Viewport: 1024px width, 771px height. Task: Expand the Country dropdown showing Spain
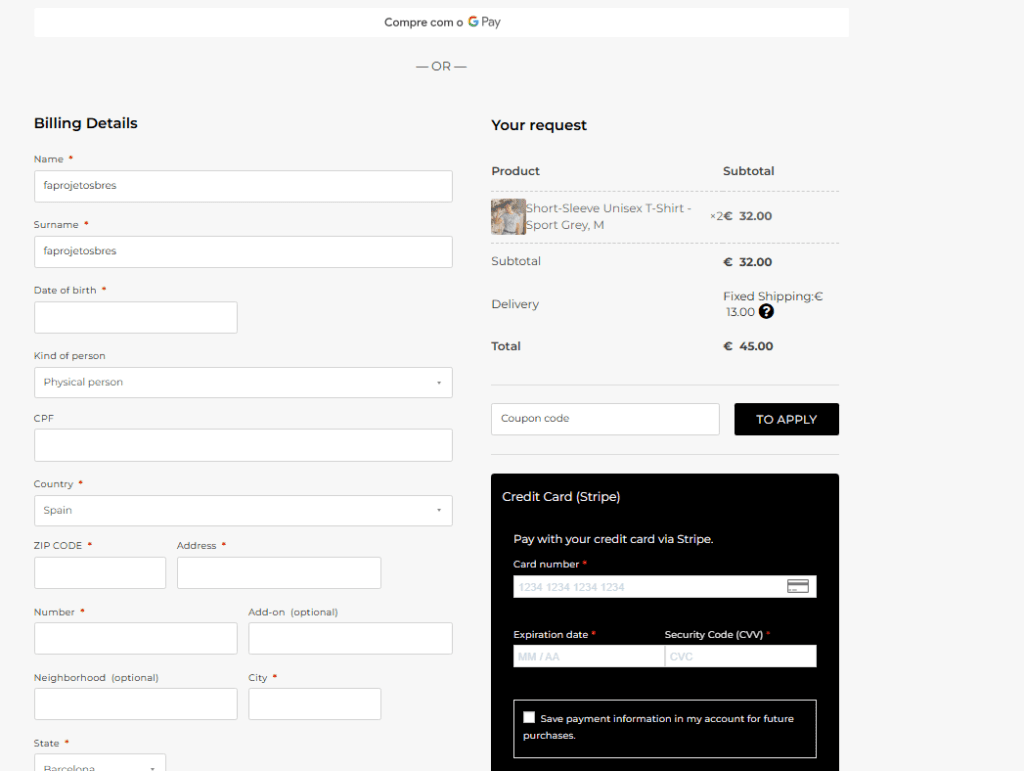coord(242,510)
